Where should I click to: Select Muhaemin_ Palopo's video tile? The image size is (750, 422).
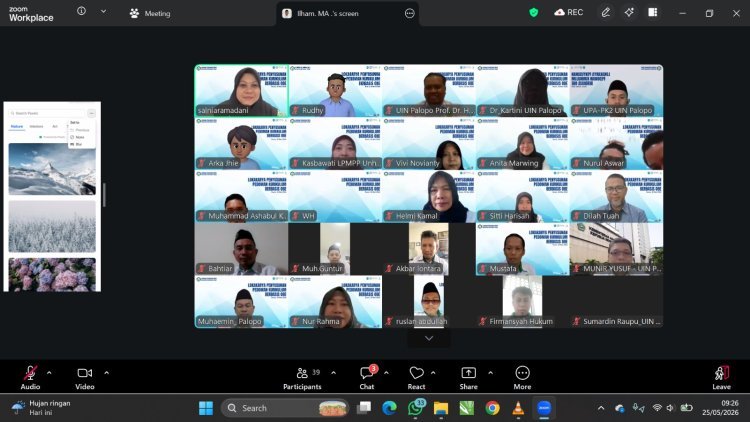click(x=242, y=302)
